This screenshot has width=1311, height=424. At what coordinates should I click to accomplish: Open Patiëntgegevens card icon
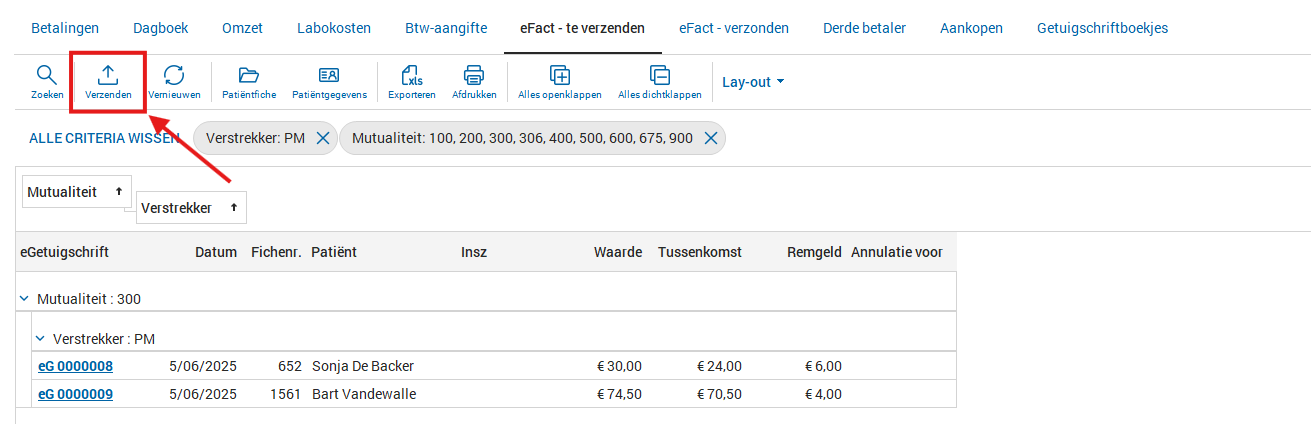[x=329, y=74]
